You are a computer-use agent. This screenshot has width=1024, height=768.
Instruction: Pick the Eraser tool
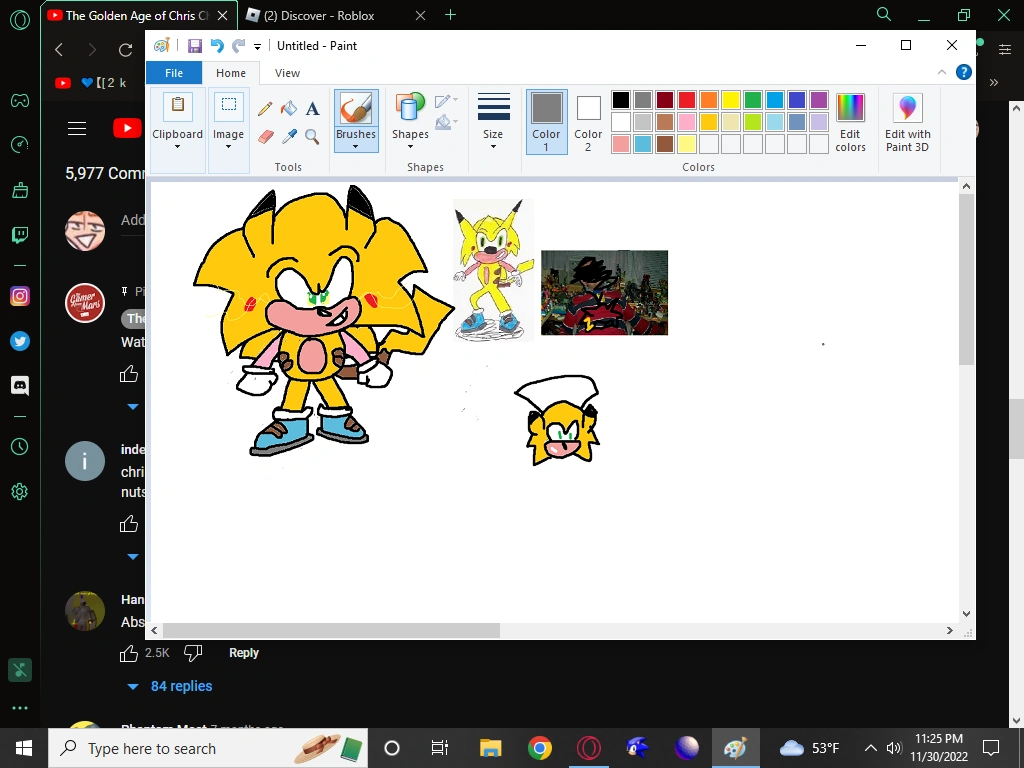pyautogui.click(x=265, y=136)
